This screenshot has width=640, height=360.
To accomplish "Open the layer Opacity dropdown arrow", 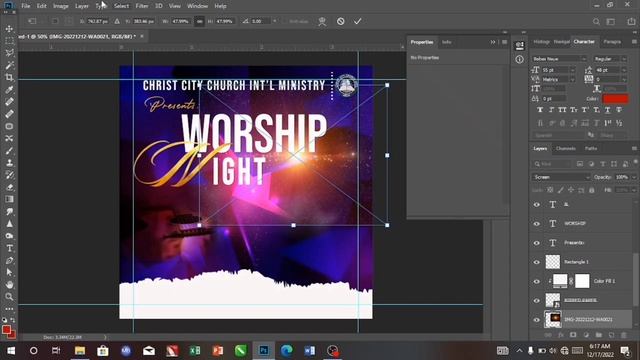I will tap(634, 177).
